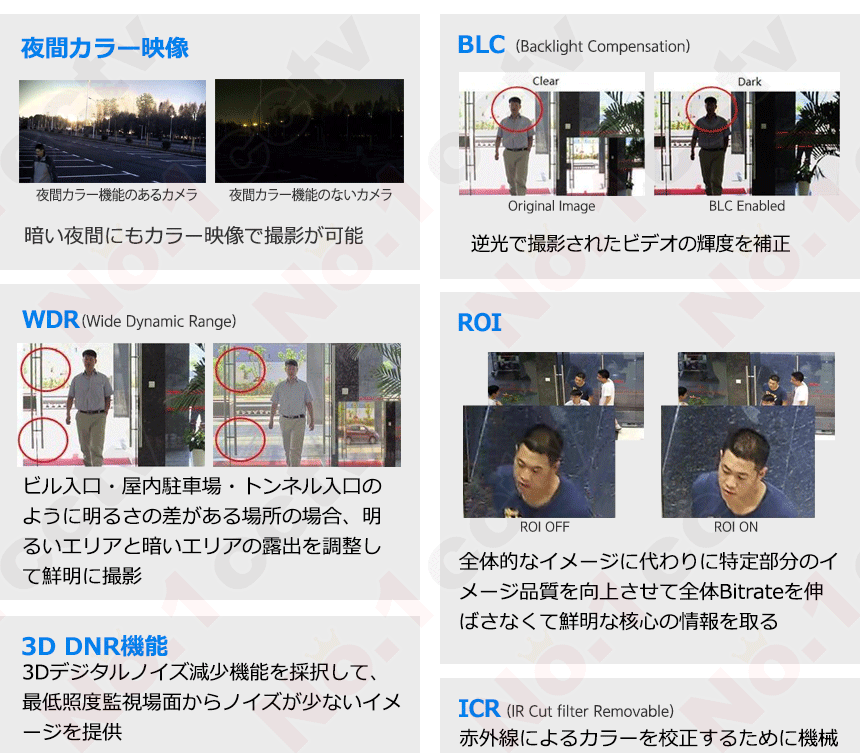Screen dimensions: 860x753
Task: Select the ROI OFF face close-up image
Action: pos(538,461)
